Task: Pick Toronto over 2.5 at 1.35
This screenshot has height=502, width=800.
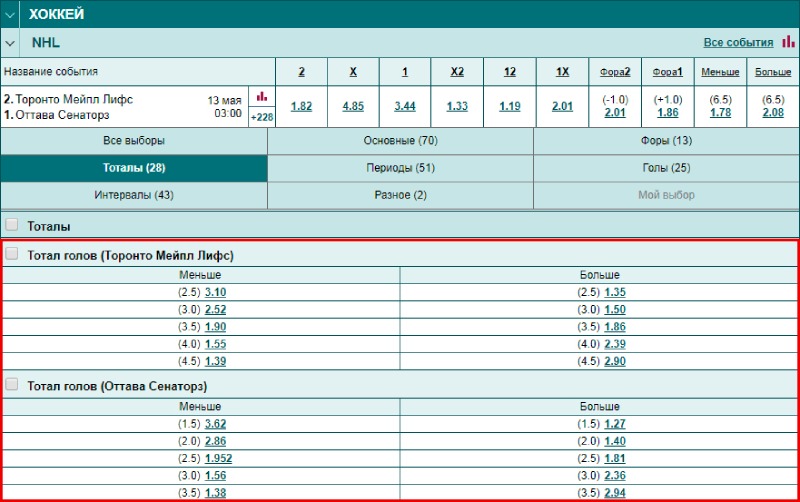Action: click(615, 292)
